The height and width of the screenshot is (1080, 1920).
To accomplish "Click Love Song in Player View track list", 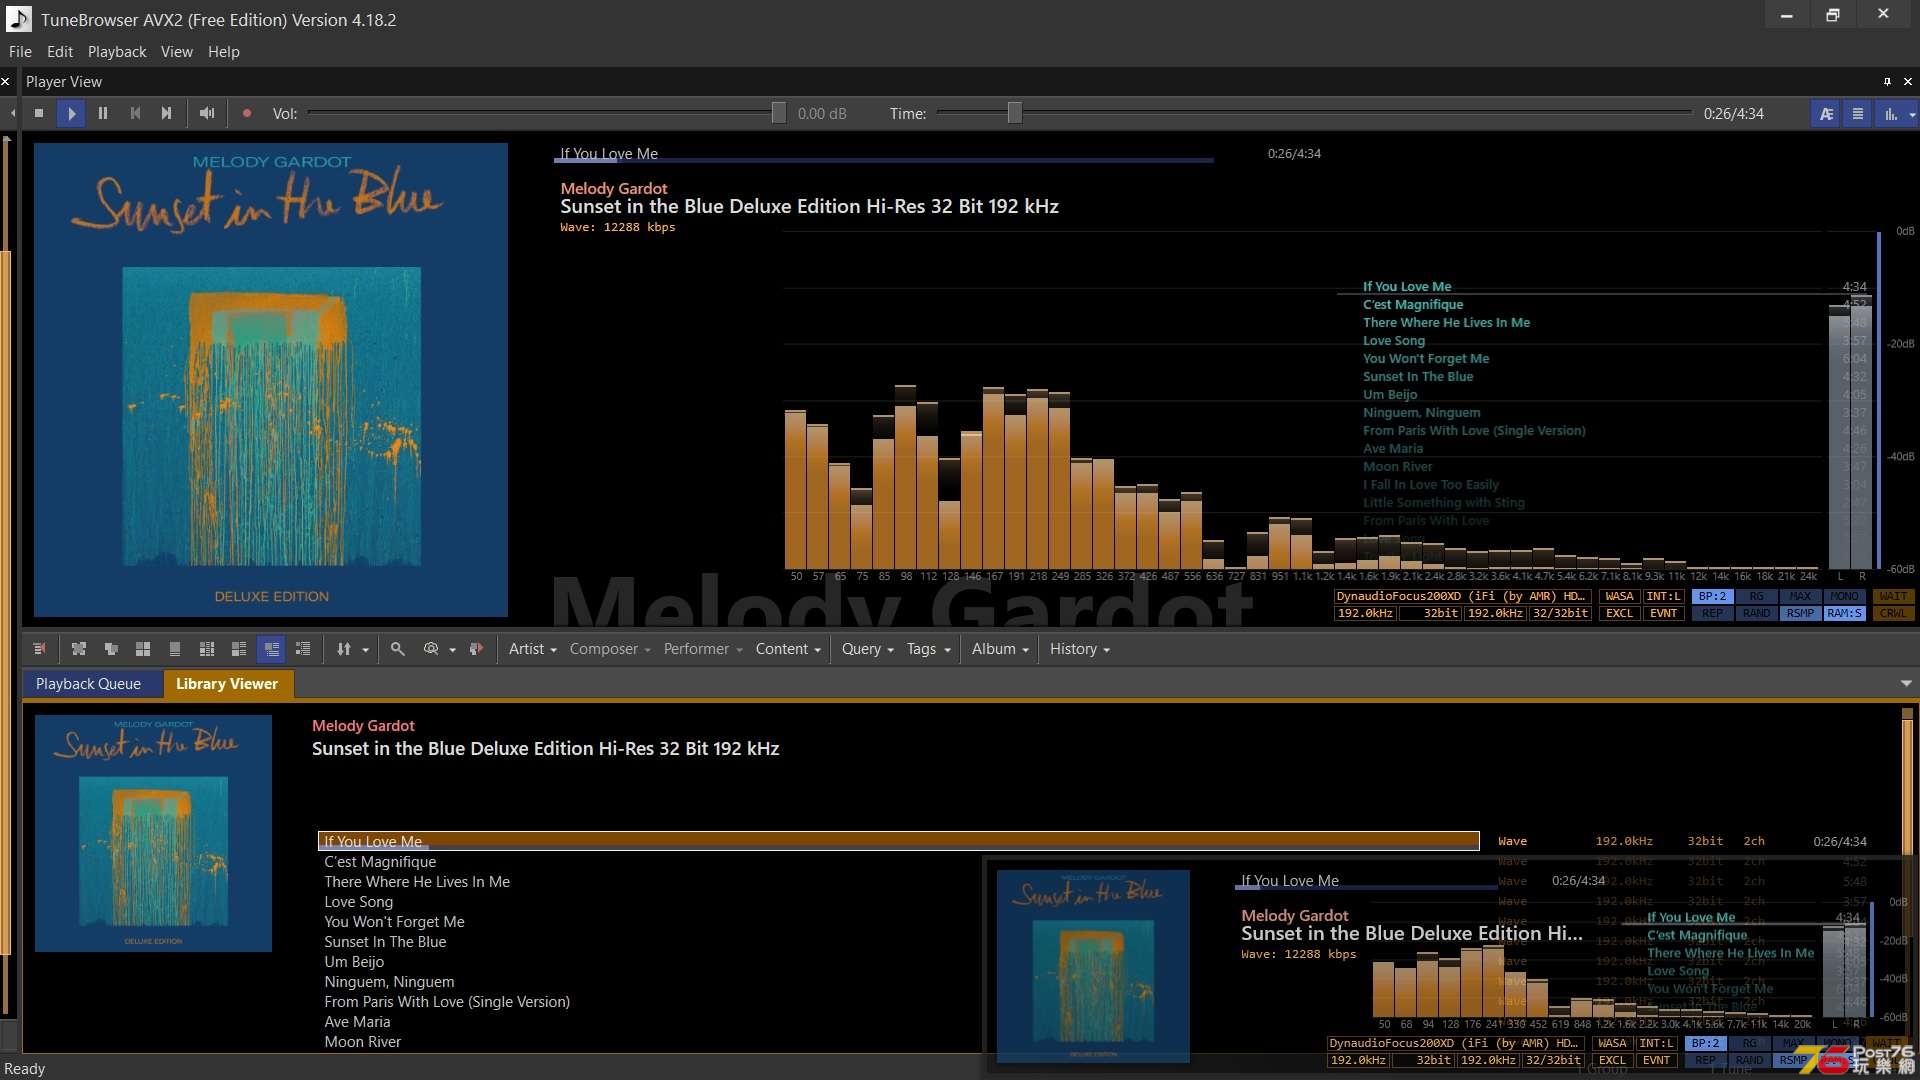I will click(x=1393, y=341).
